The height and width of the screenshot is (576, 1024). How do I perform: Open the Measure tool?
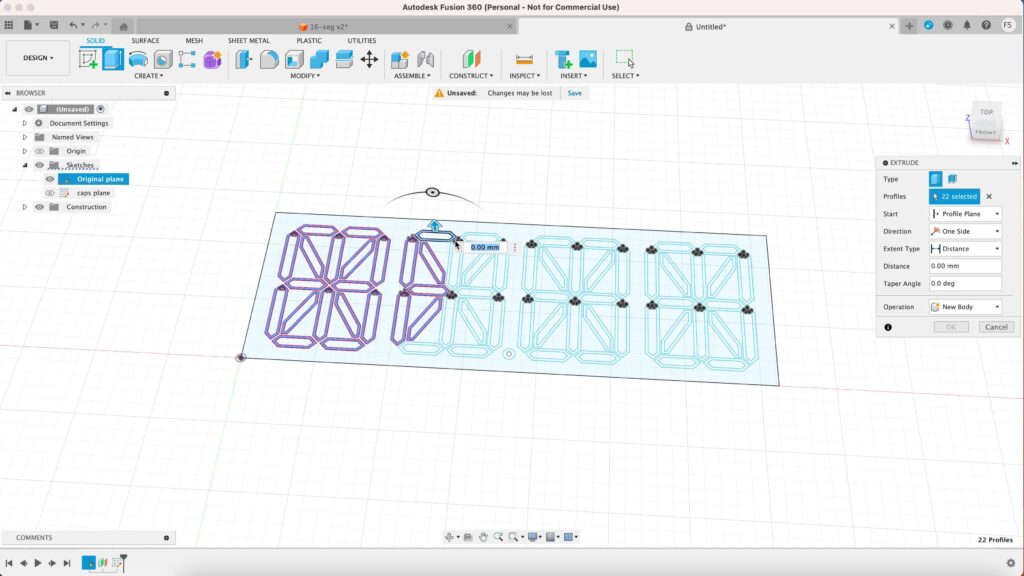[523, 60]
